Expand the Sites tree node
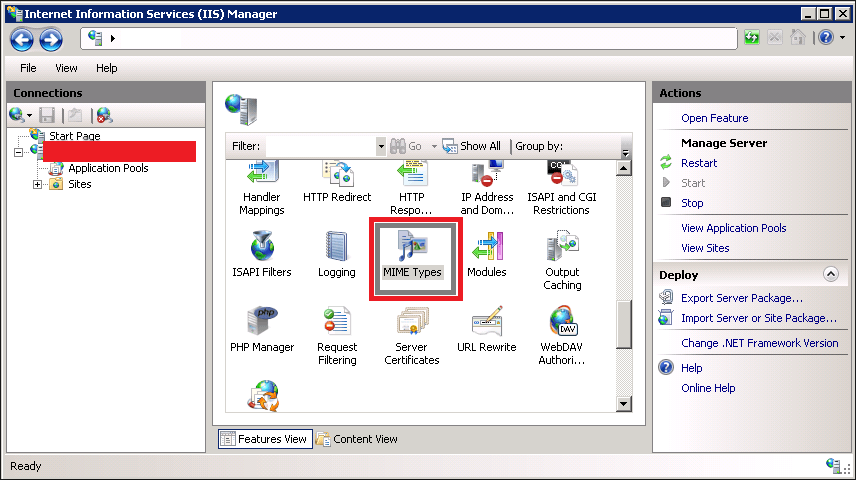The image size is (856, 480). (x=37, y=185)
